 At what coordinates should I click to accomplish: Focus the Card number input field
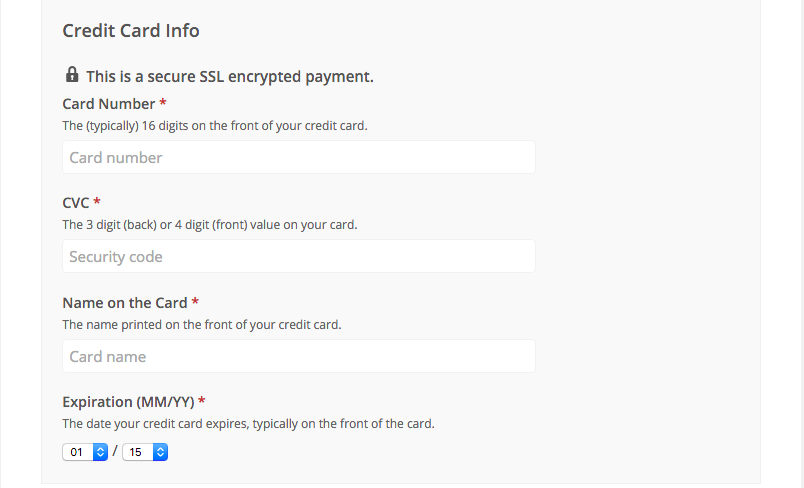pyautogui.click(x=298, y=157)
